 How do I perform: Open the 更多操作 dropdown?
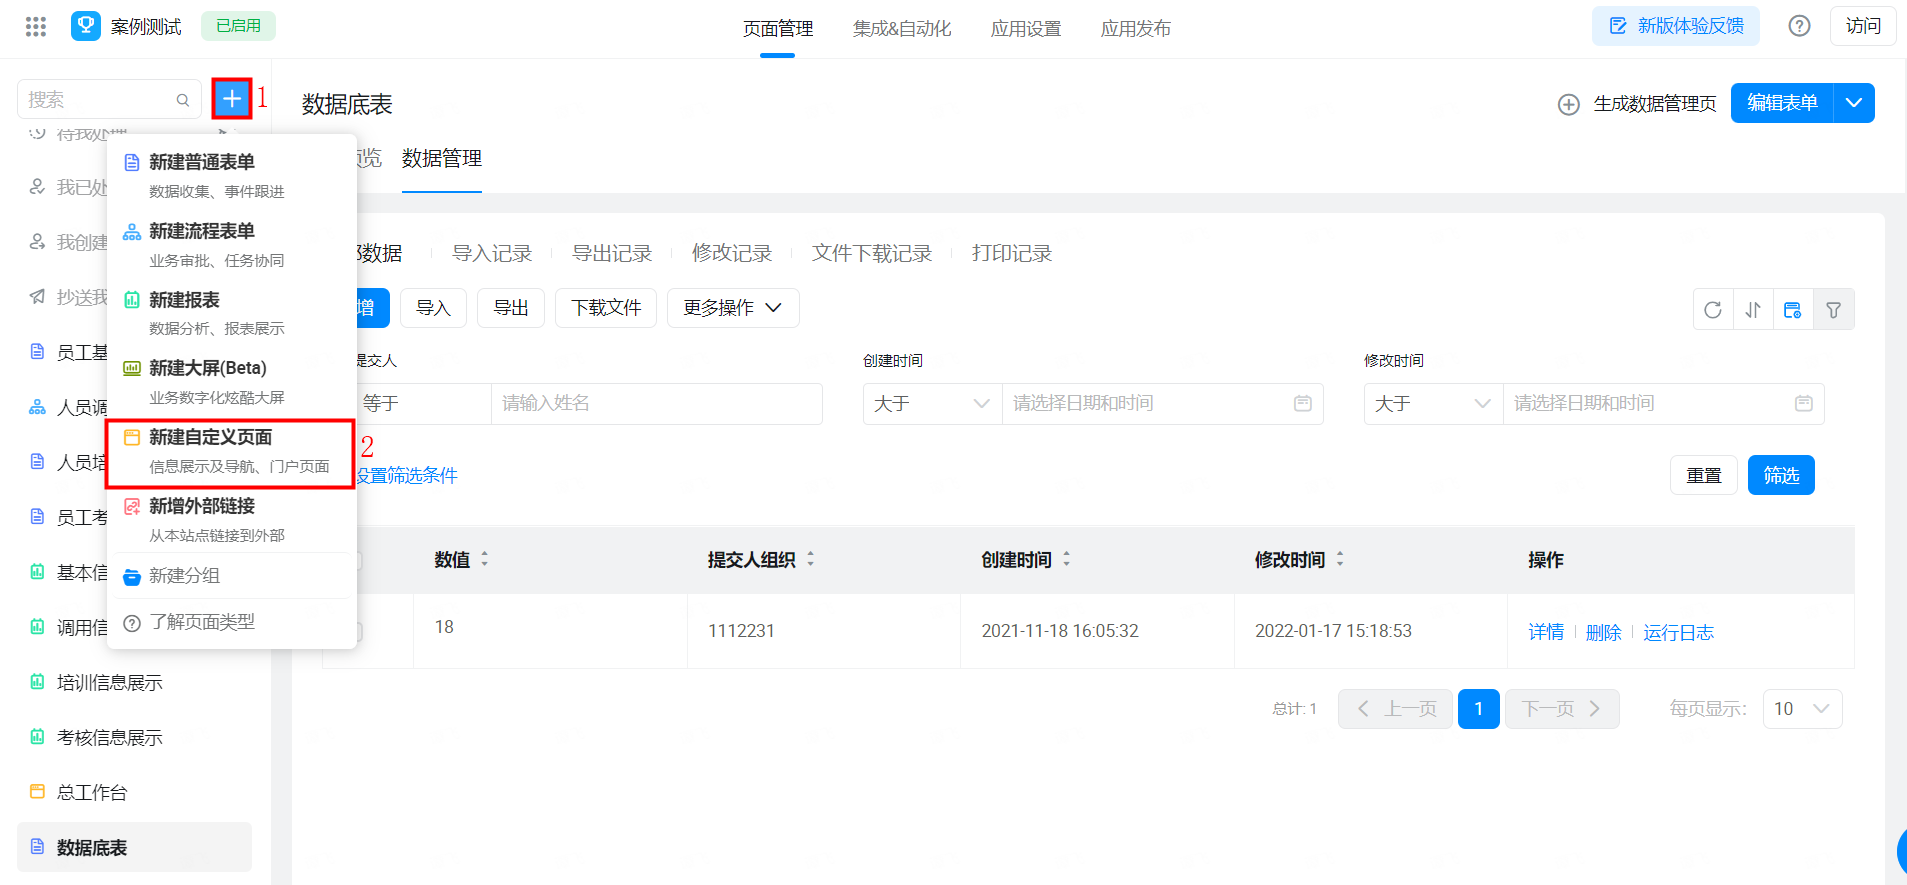732,308
